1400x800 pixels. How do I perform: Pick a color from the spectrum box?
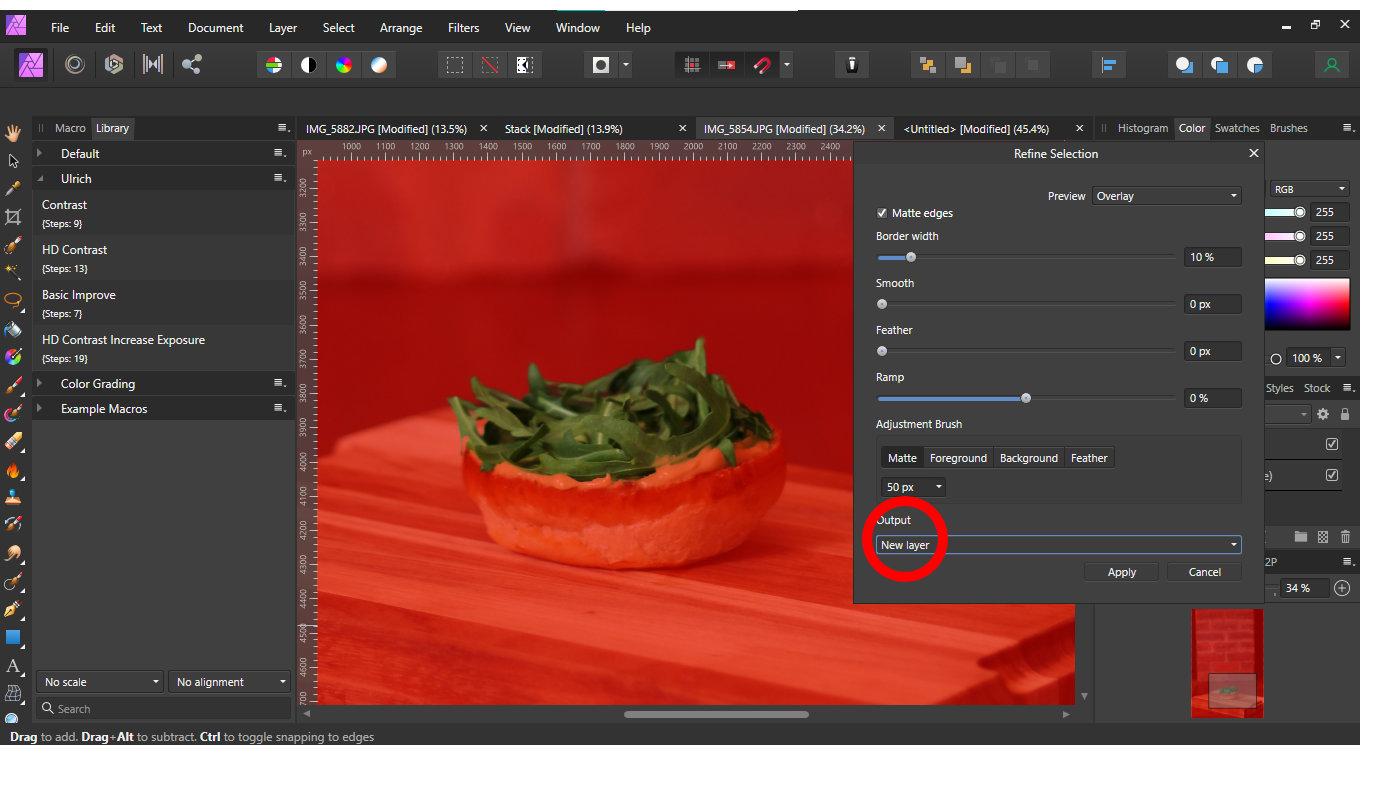click(1307, 304)
